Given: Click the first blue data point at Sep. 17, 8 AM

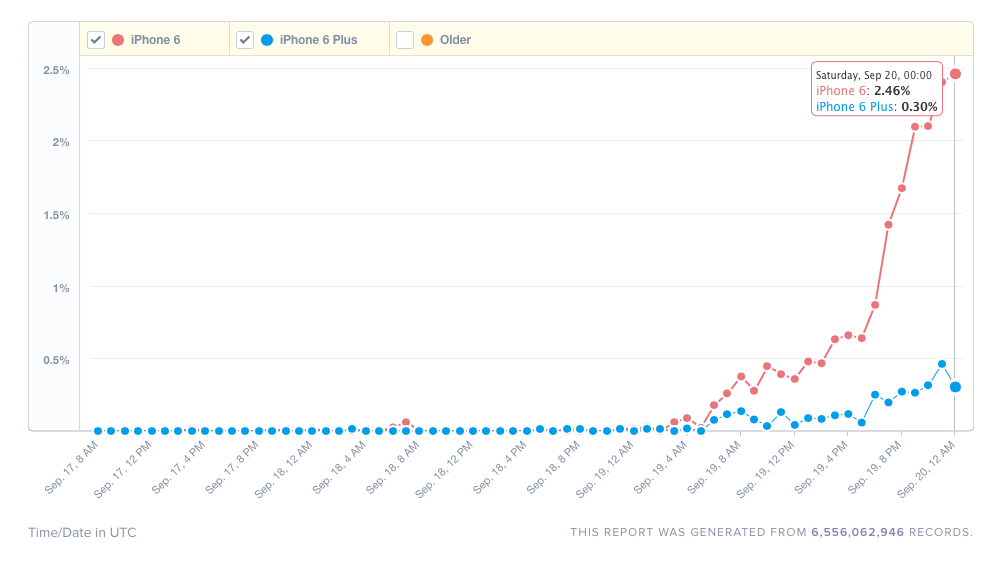Looking at the screenshot, I should [98, 431].
